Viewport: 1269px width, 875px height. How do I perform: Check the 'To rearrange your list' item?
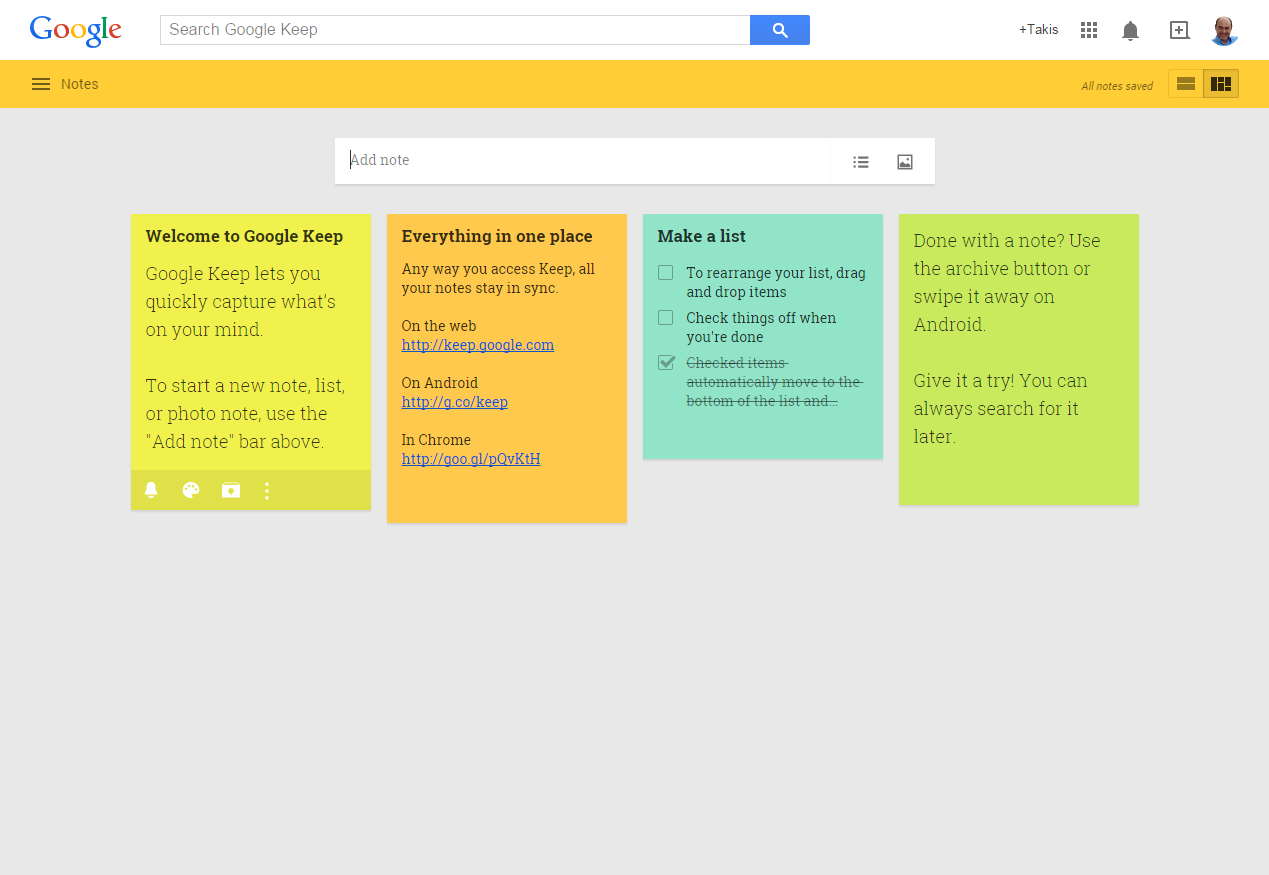666,273
